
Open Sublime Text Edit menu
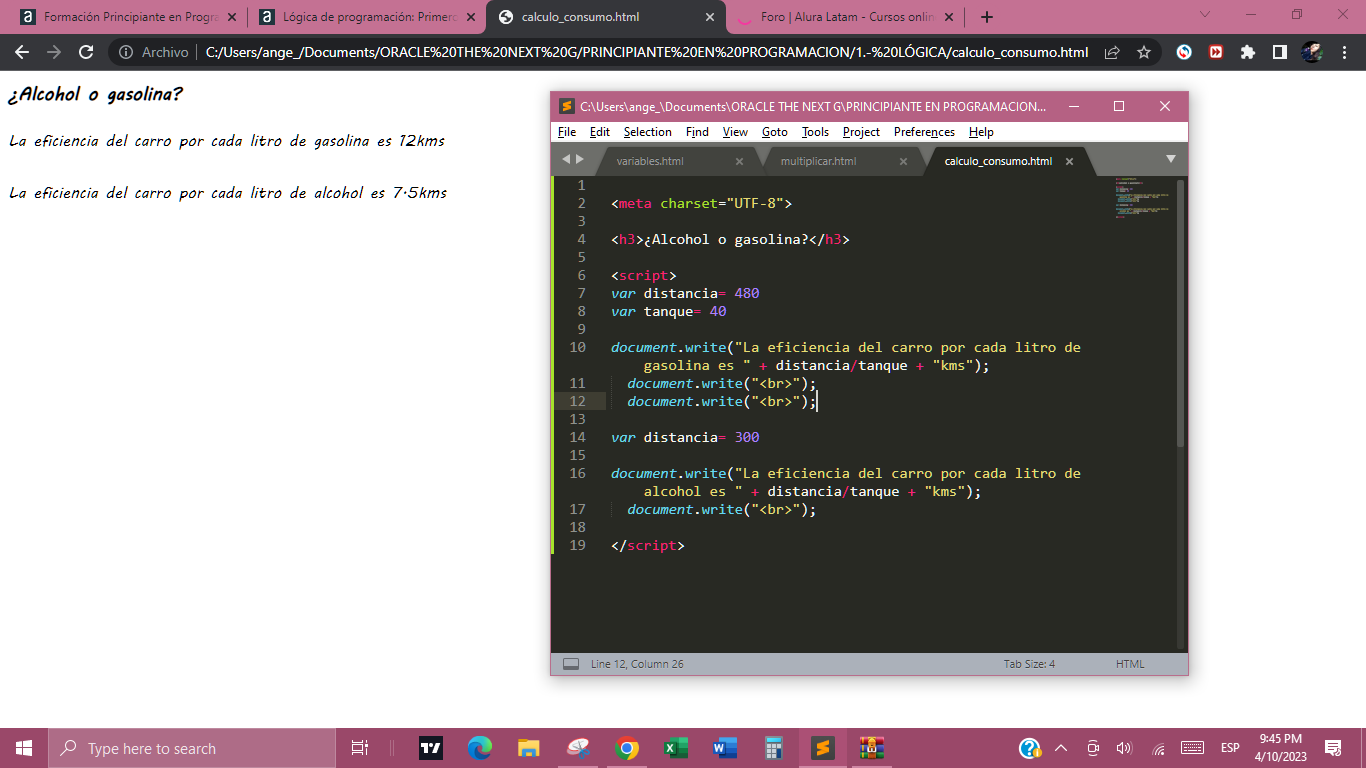click(x=599, y=132)
